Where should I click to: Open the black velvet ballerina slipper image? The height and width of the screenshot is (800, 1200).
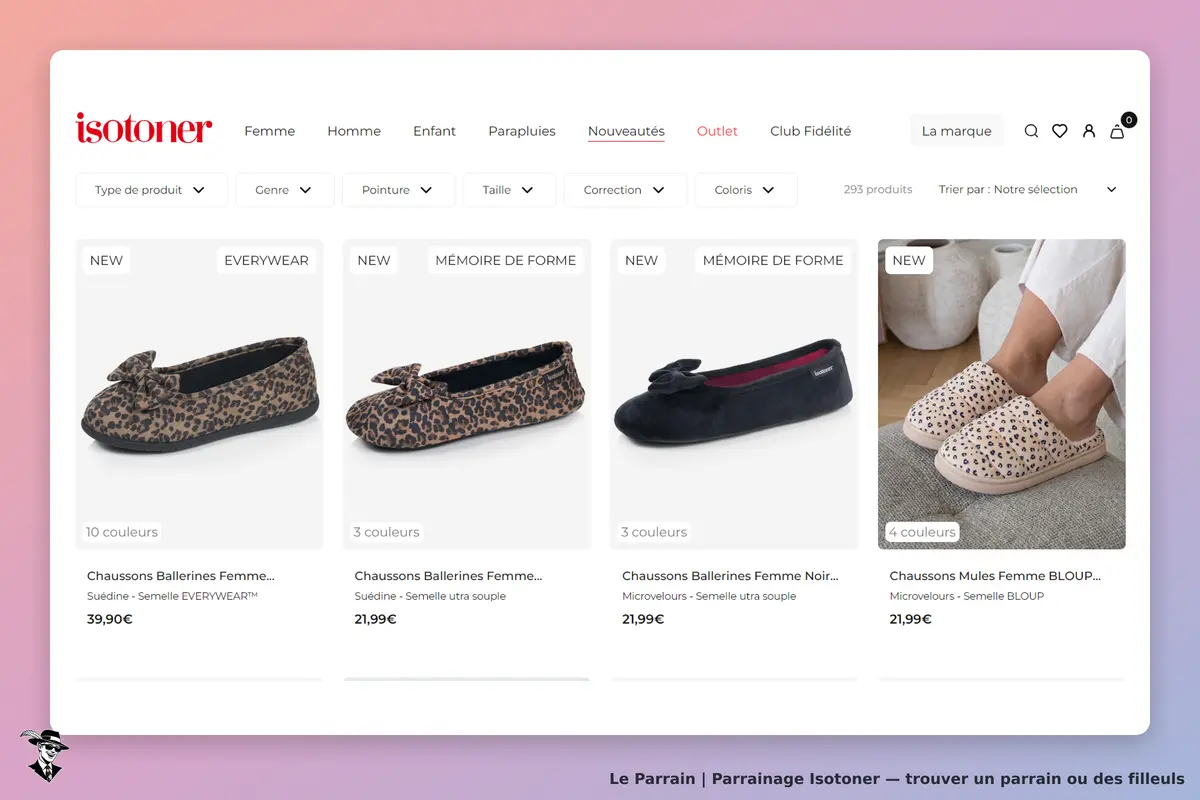point(734,394)
